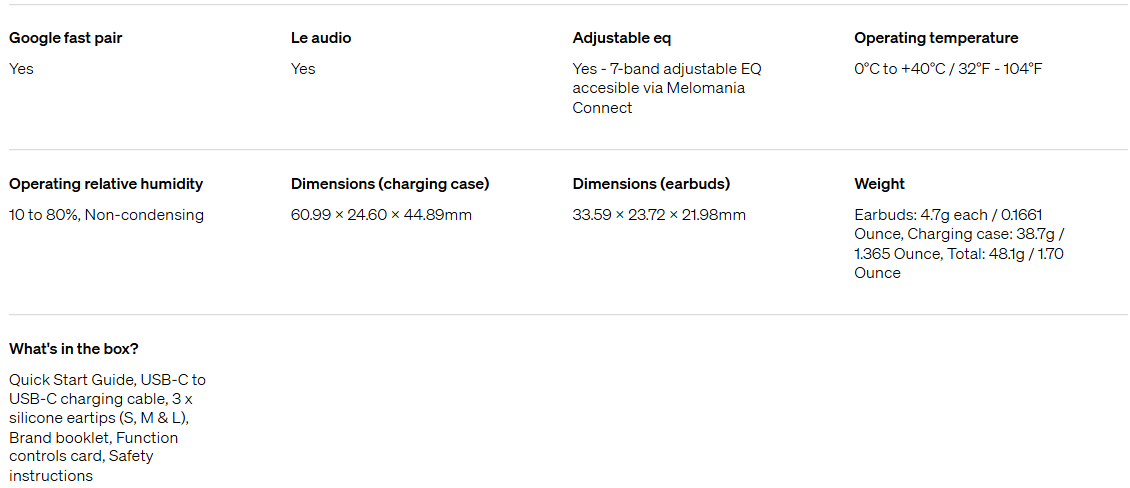Click the What's in the box? heading
The image size is (1130, 488).
[74, 349]
